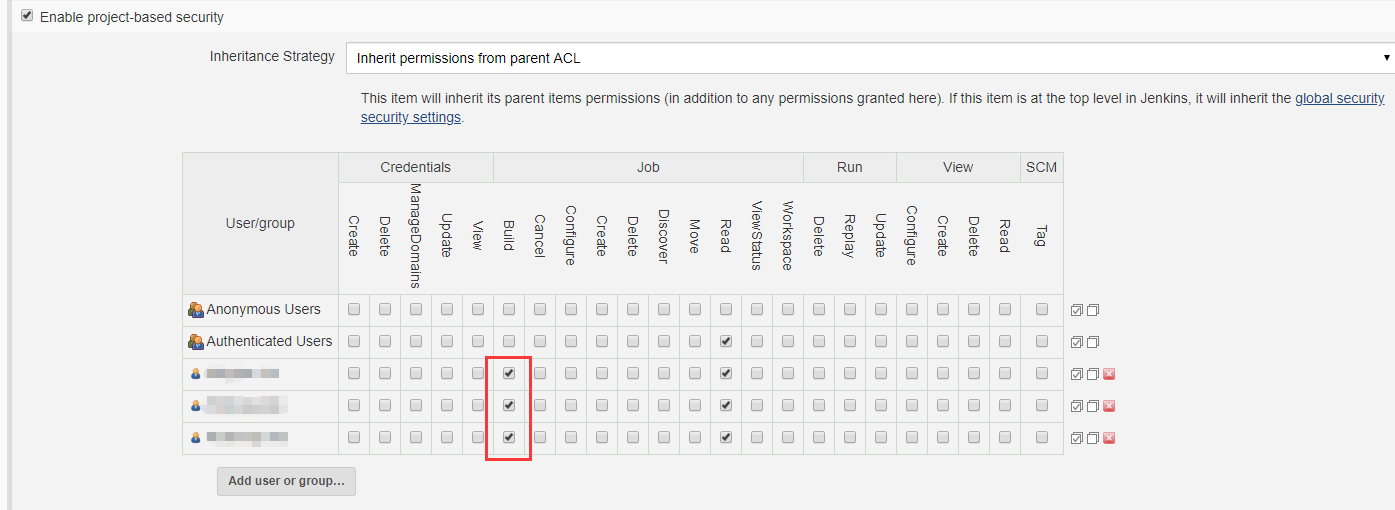Check SCM Tag for Authenticated Users
Viewport: 1395px width, 510px height.
point(1042,341)
